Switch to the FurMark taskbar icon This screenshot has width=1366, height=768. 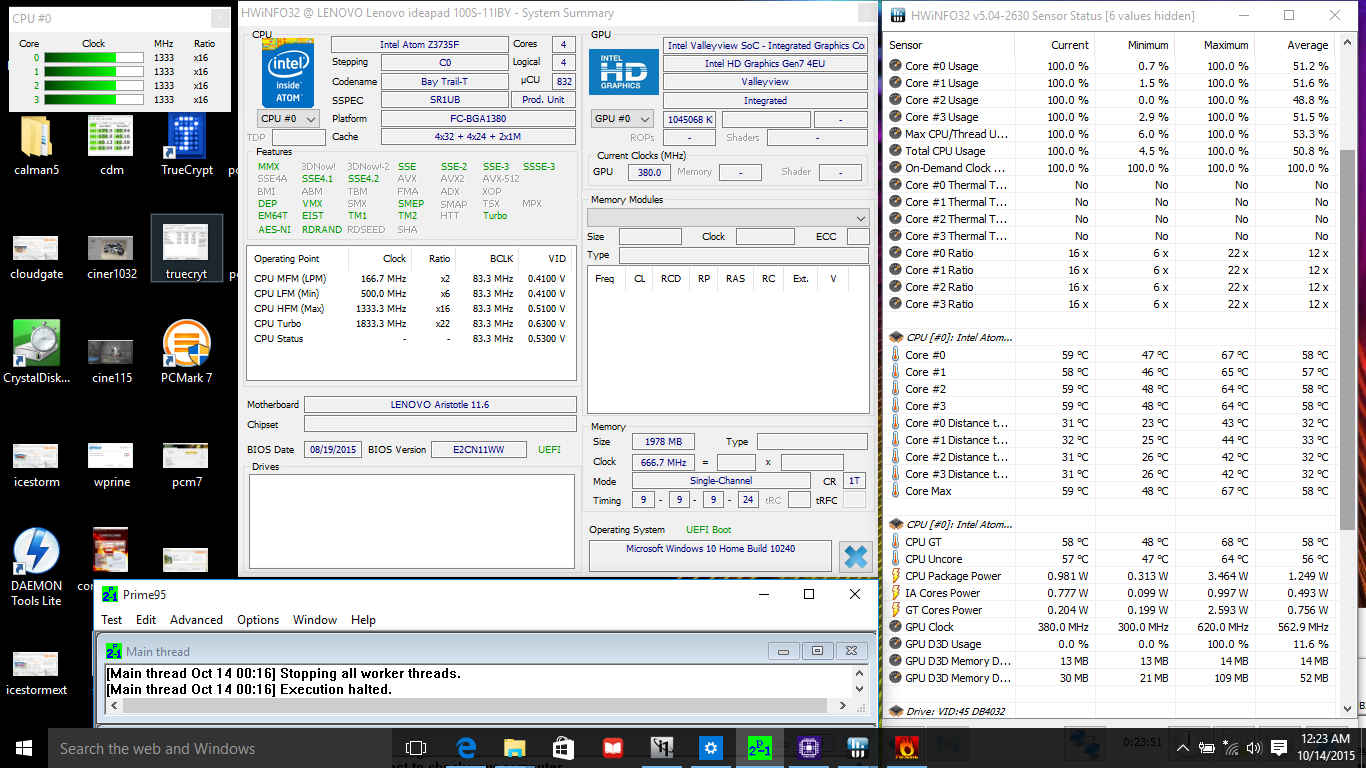[906, 747]
